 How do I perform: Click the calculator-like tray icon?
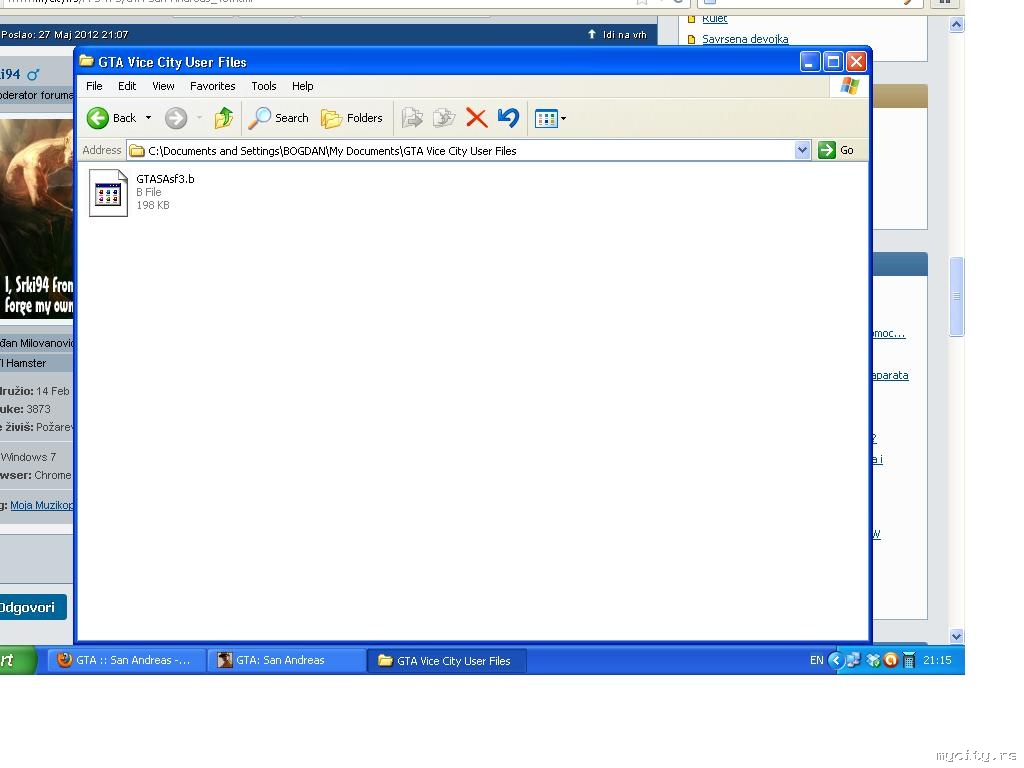click(908, 660)
